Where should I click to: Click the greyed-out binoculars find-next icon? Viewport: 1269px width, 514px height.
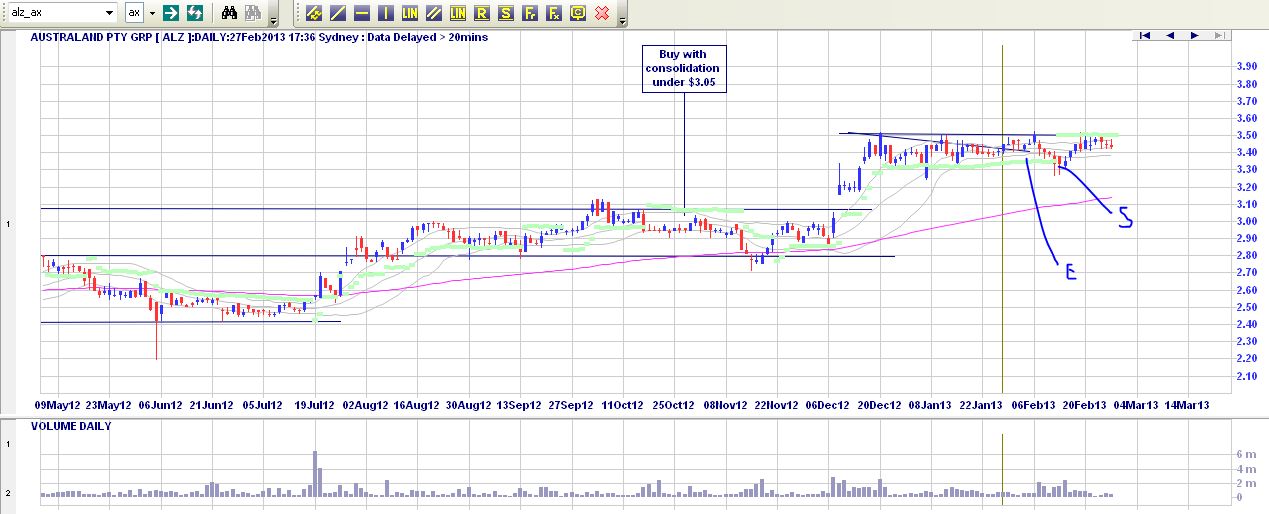coord(252,13)
